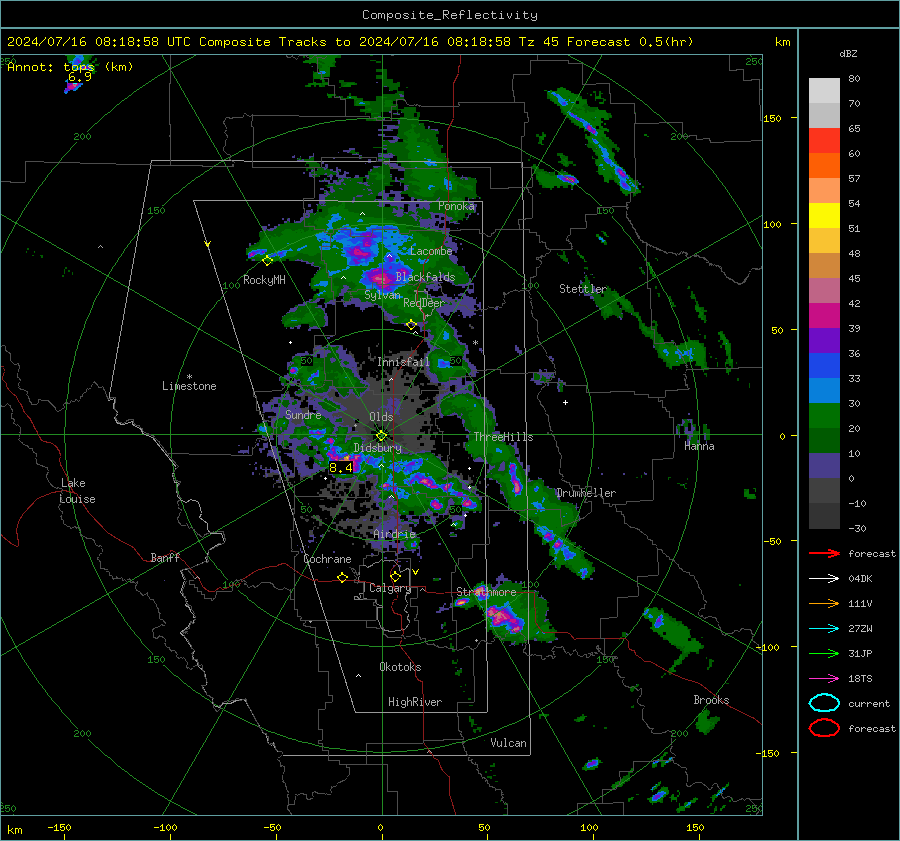Click the 'Annot: tops (km)' annotation label

(70, 67)
